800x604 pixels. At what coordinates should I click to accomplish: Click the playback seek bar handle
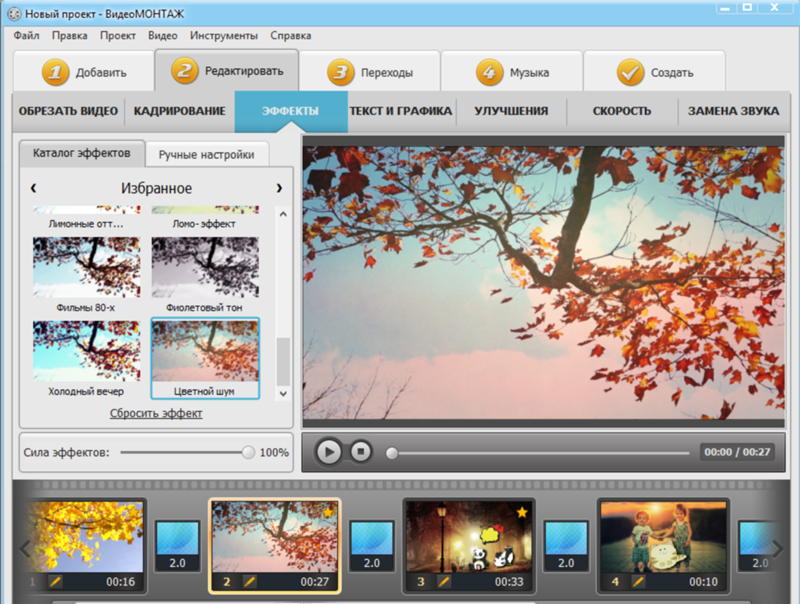[x=392, y=453]
